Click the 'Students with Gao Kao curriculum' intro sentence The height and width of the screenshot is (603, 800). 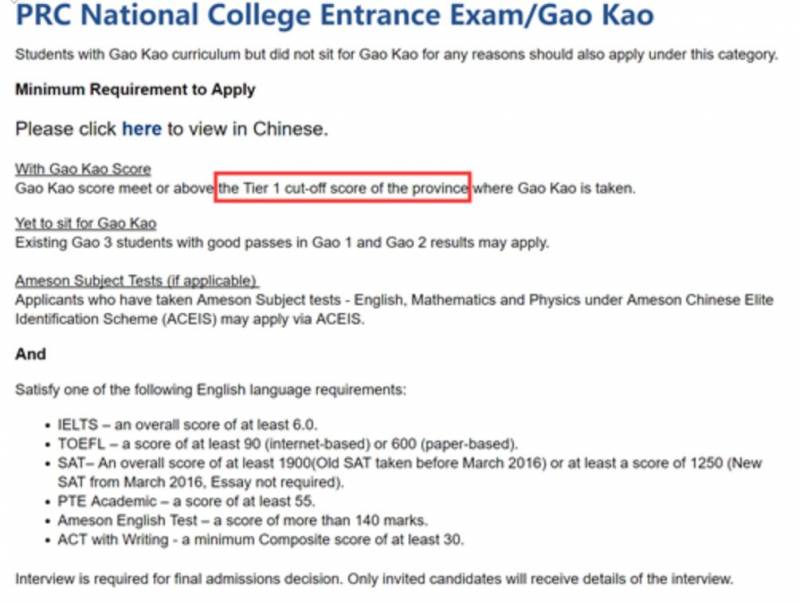tap(396, 54)
